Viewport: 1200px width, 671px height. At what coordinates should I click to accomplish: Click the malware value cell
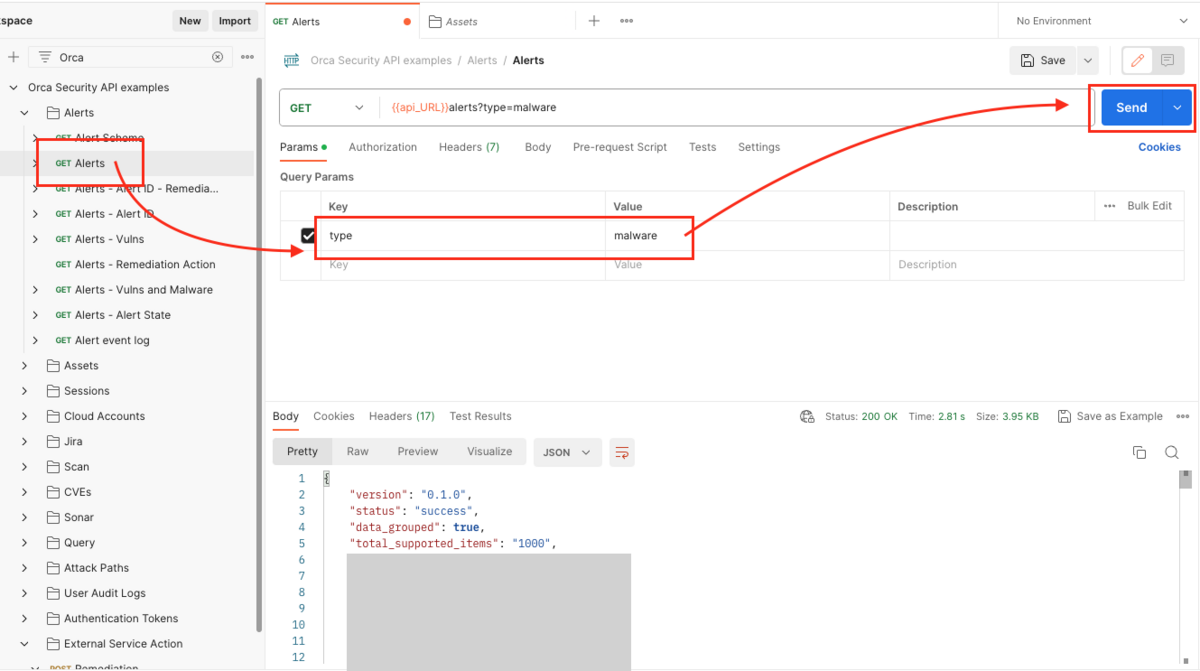click(x=747, y=236)
